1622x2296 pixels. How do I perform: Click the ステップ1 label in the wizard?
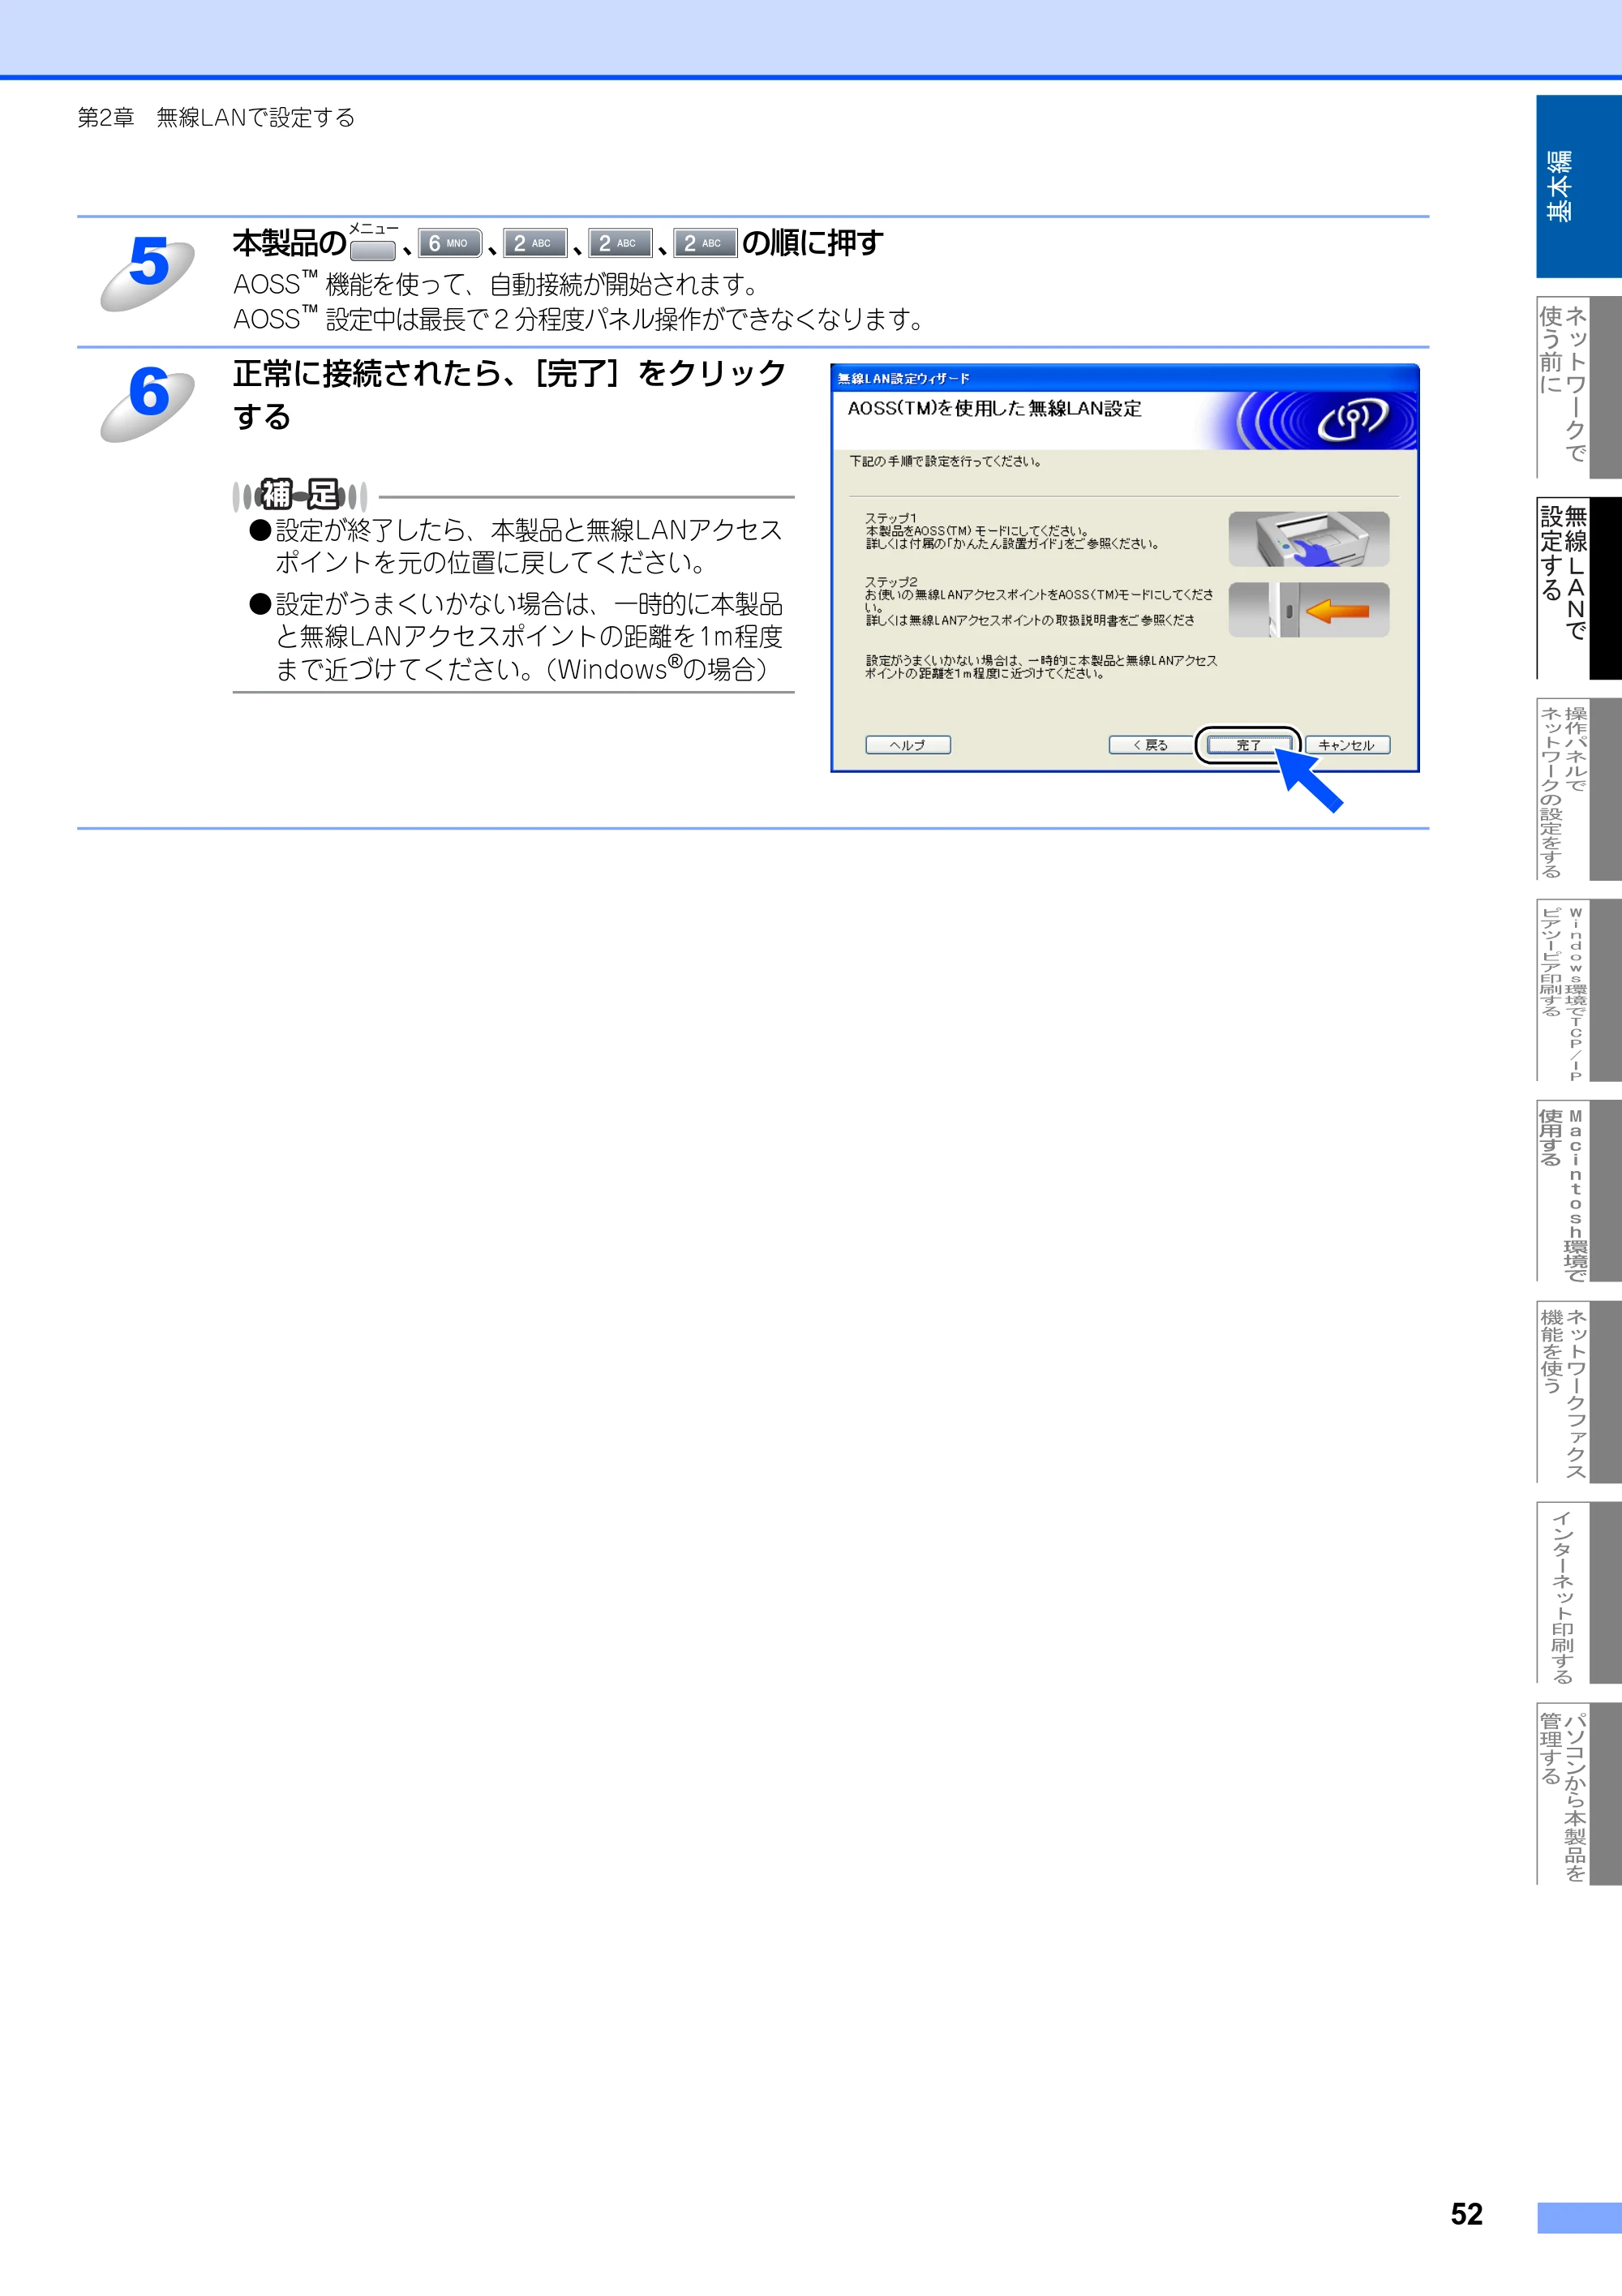890,518
